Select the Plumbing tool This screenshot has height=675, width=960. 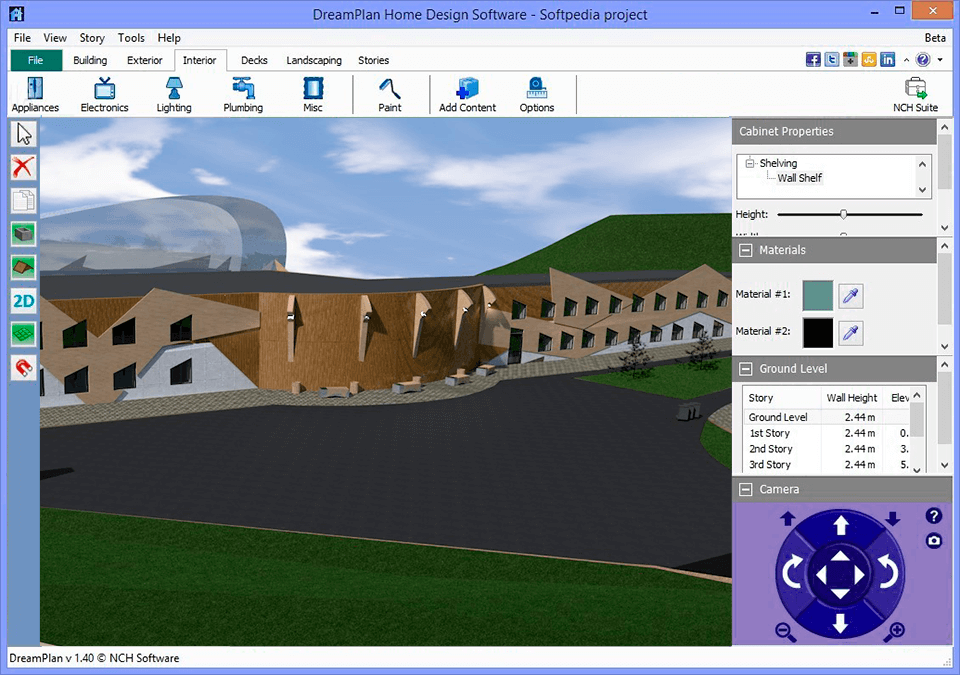(242, 94)
